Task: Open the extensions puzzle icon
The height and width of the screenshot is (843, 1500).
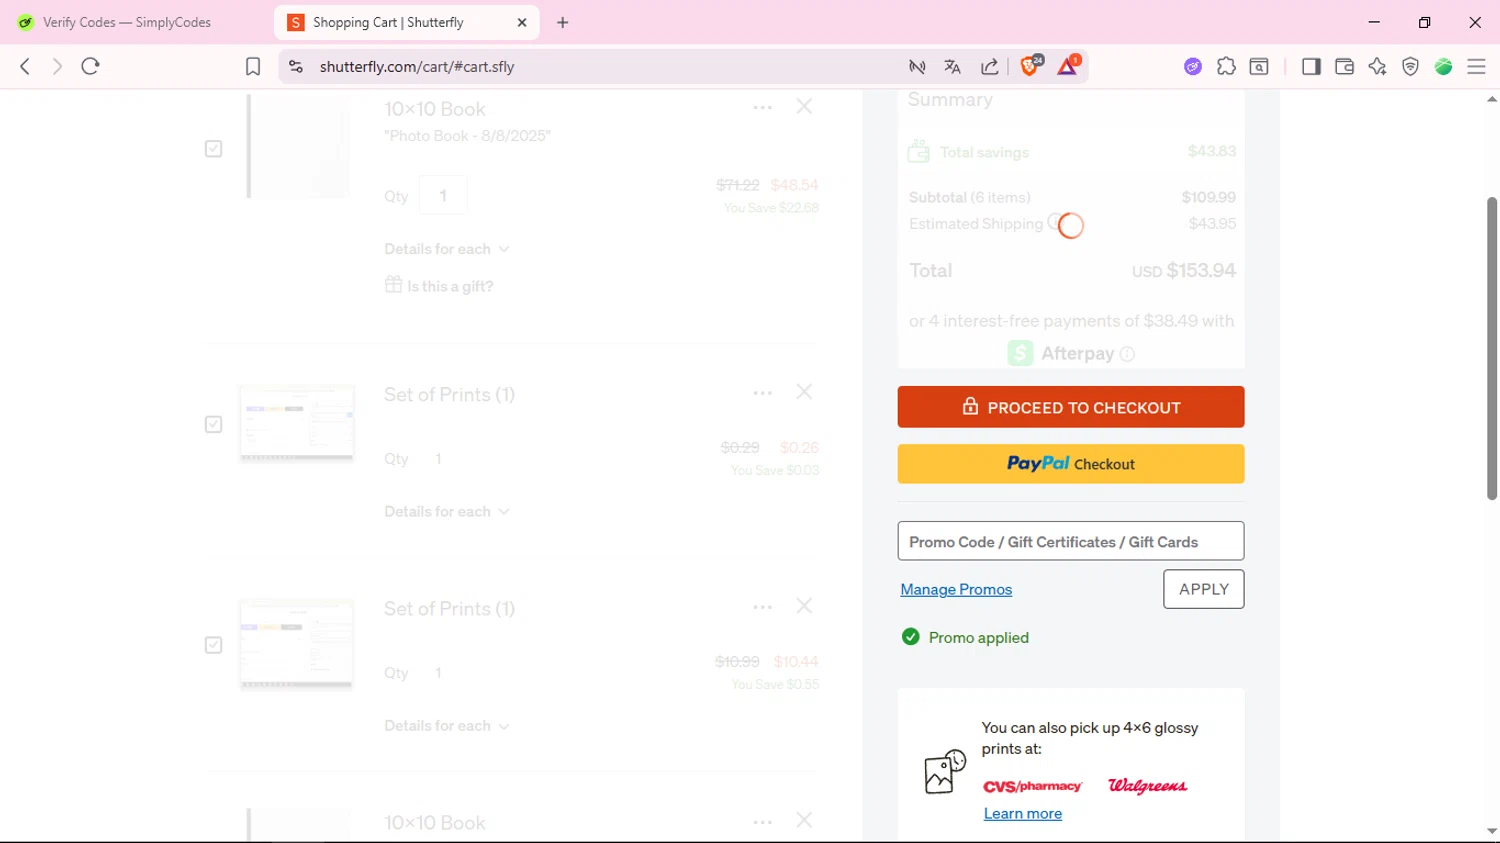Action: 1226,67
